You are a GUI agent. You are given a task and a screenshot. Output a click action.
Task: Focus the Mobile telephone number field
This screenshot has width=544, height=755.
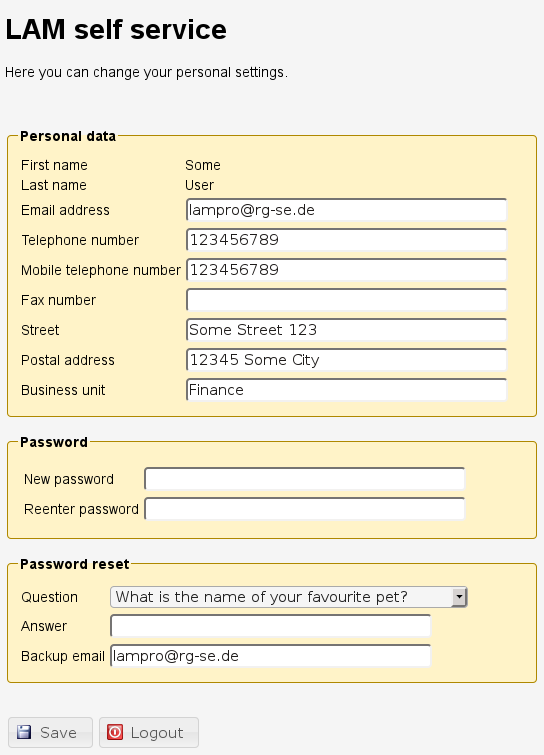(346, 270)
